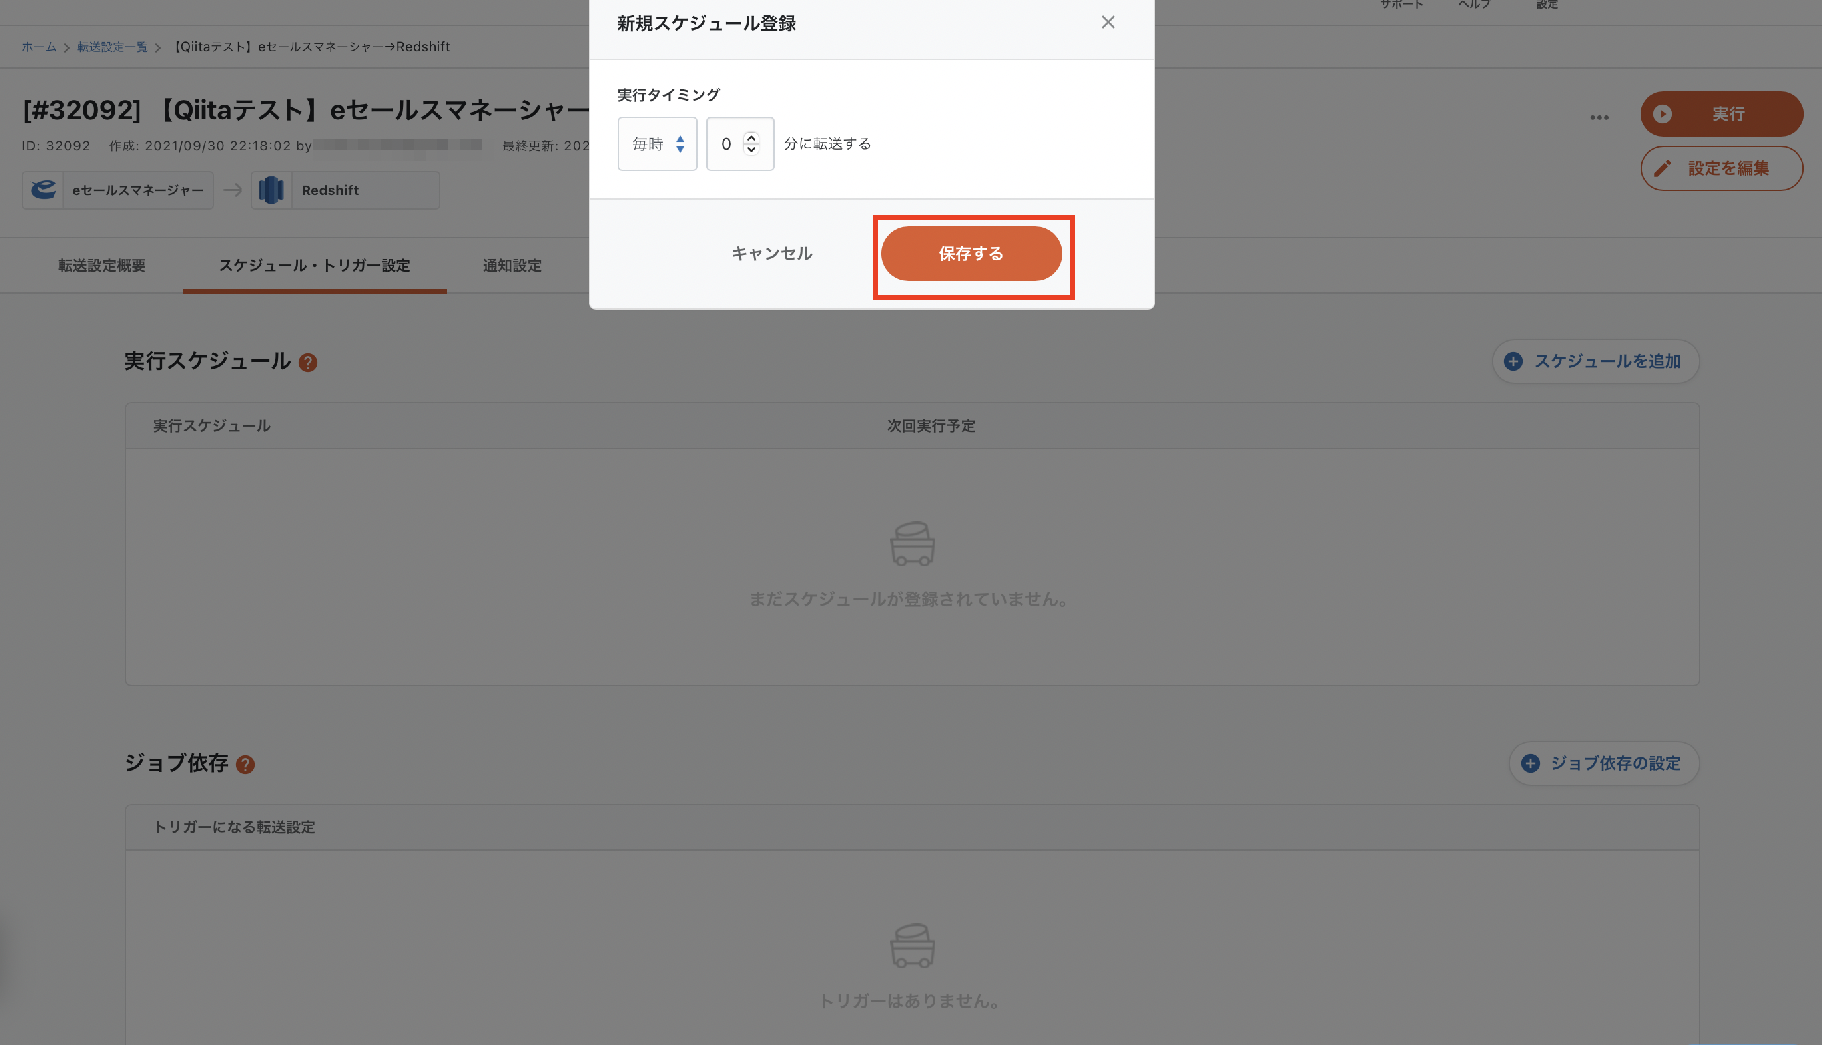Image resolution: width=1822 pixels, height=1045 pixels.
Task: Select the スケジュール・トリガー設定 tab
Action: point(315,265)
